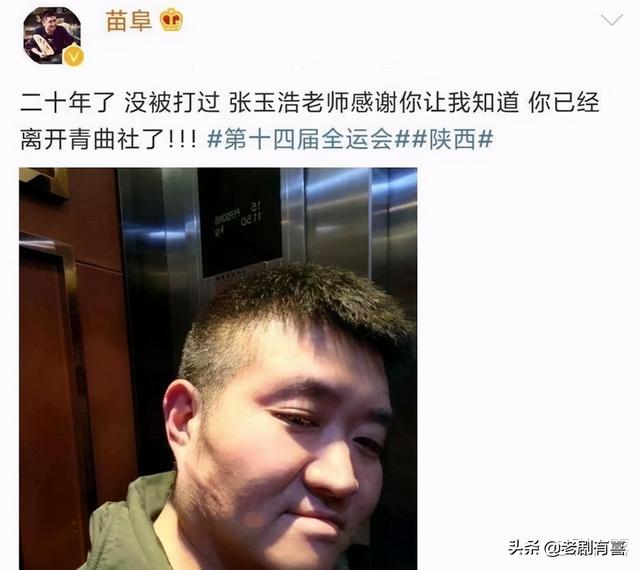Click the @老剧有喜 account handle
The height and width of the screenshot is (570, 640).
click(586, 547)
